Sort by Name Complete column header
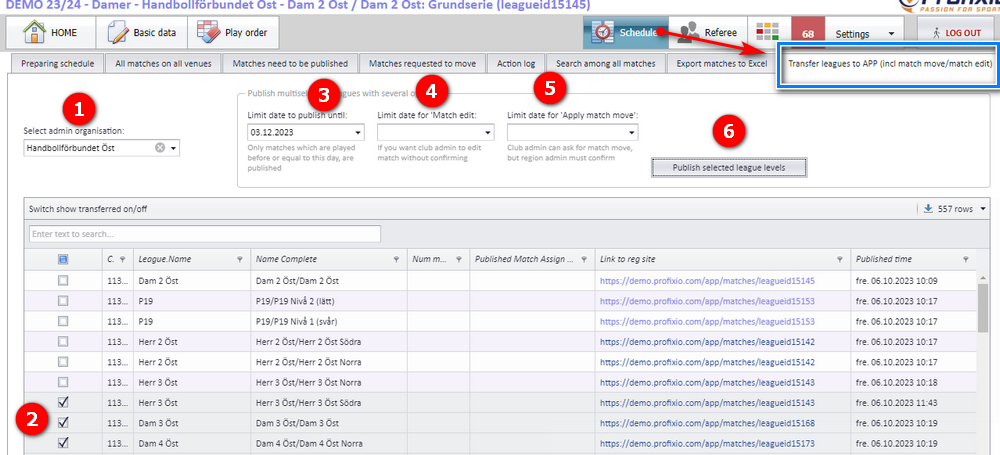 click(x=286, y=259)
